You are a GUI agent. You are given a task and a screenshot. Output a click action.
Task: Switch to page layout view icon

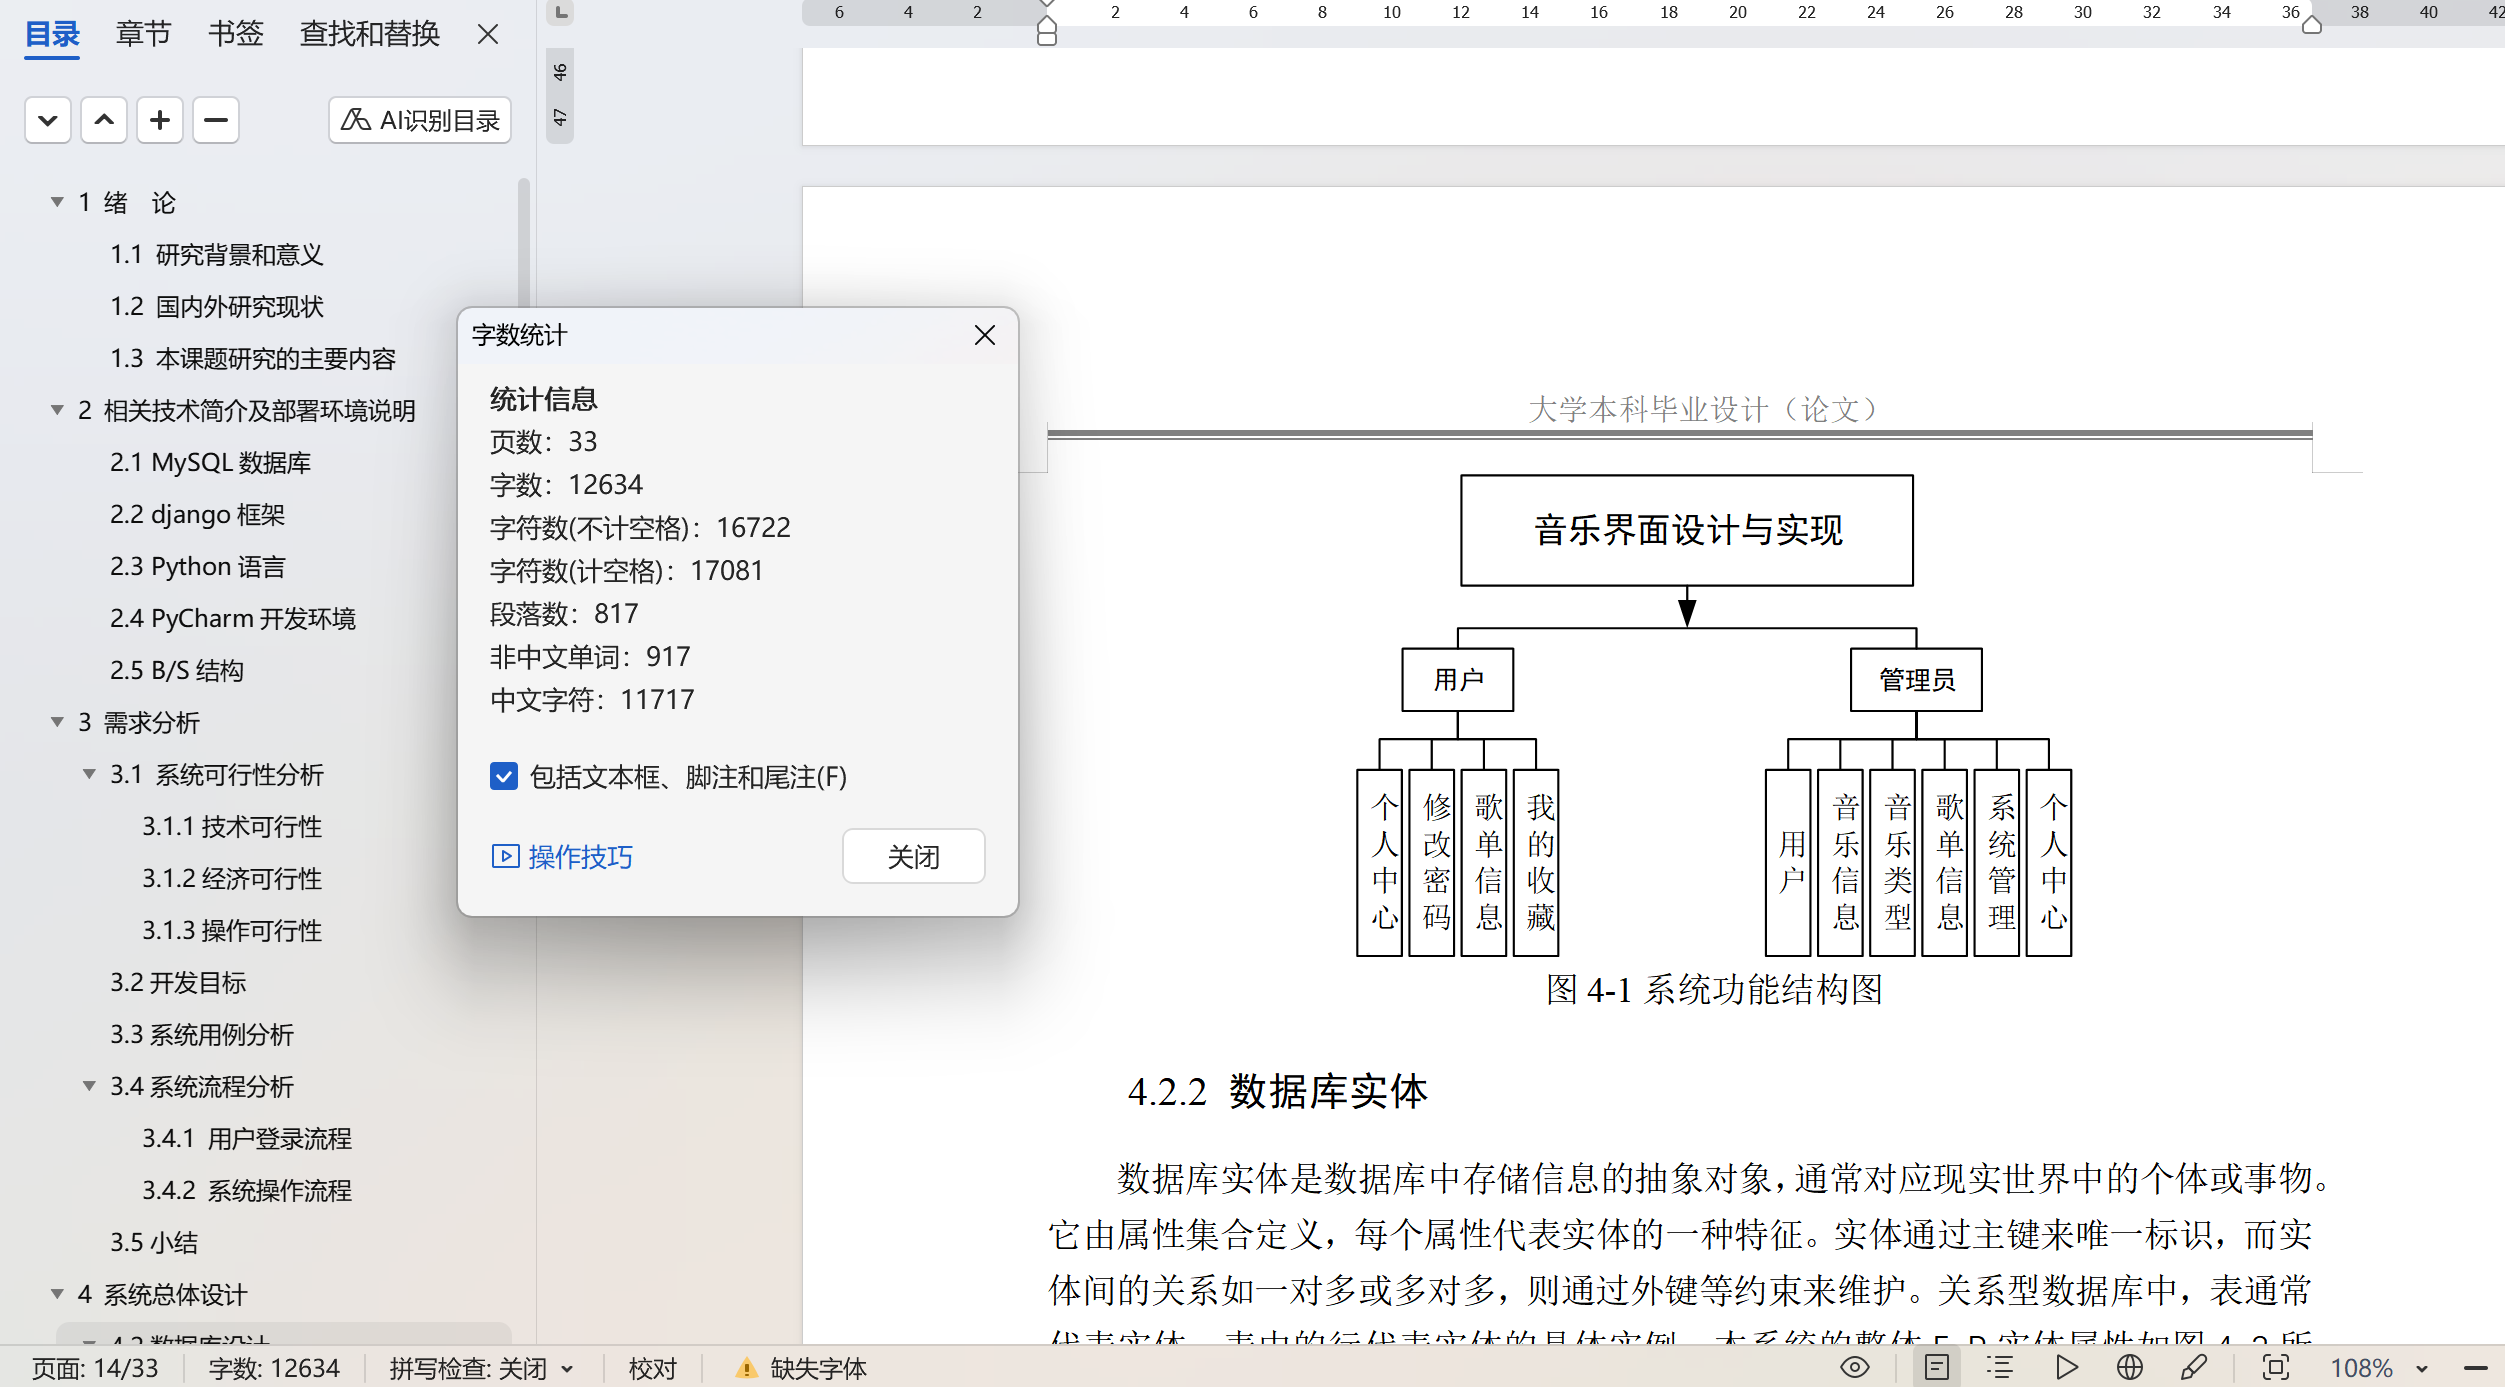(1937, 1367)
